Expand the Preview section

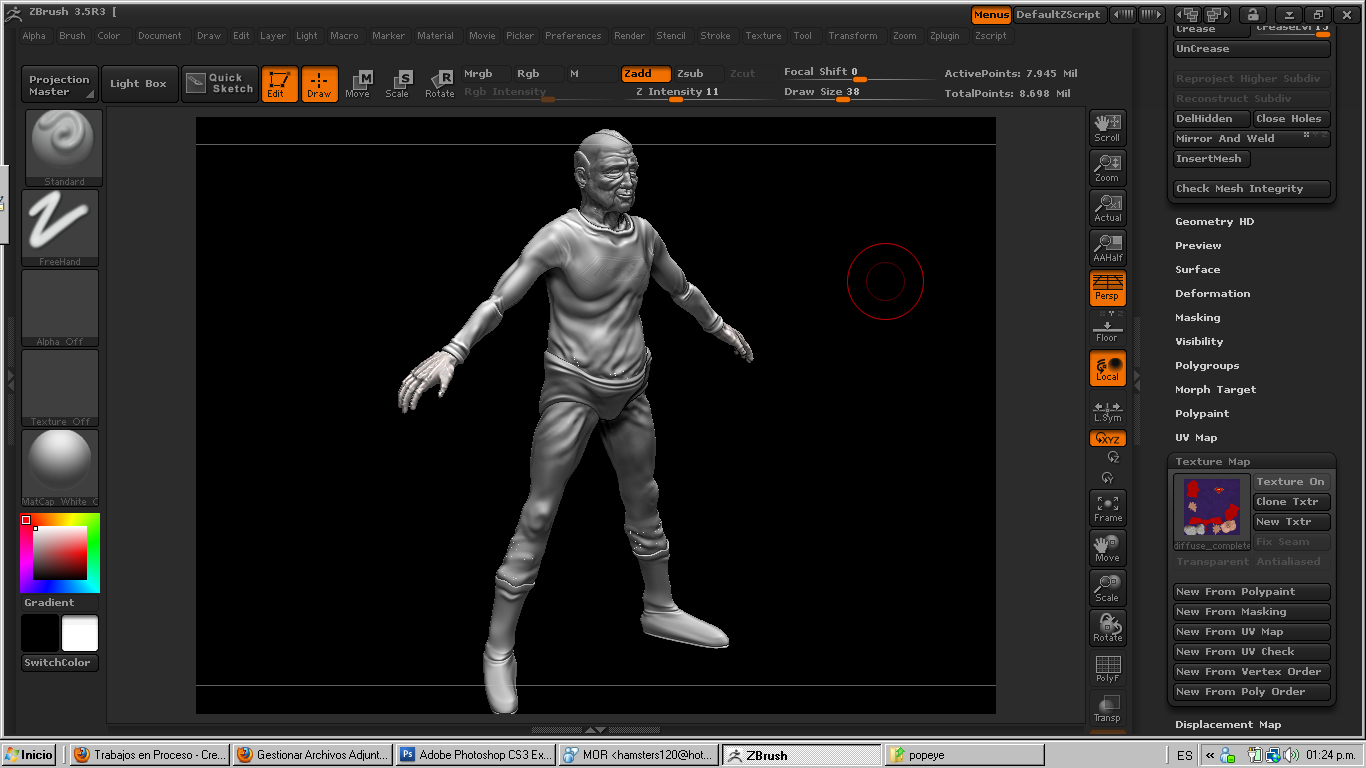[x=1198, y=246]
